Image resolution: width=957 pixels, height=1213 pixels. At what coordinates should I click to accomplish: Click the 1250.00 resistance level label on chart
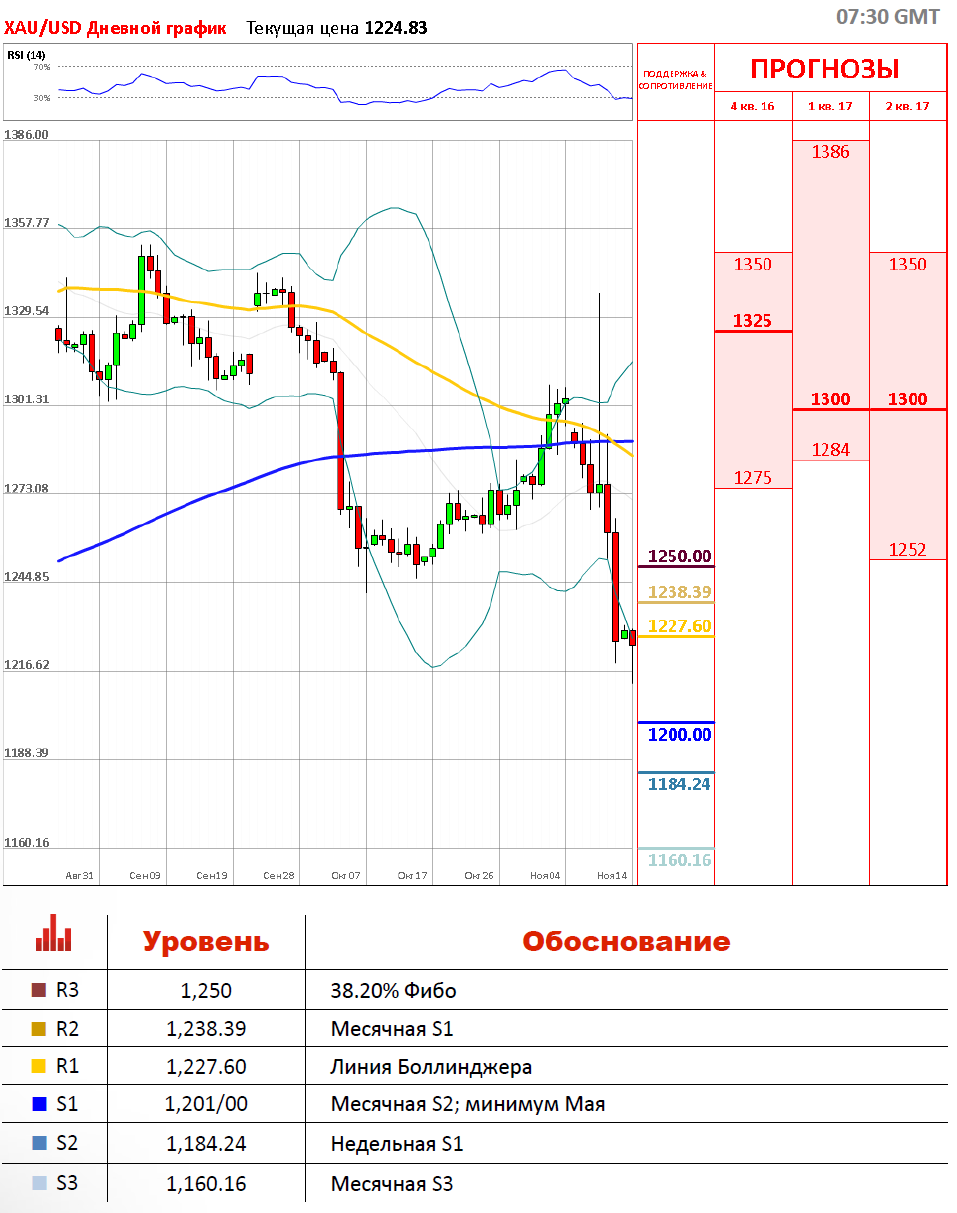679,556
